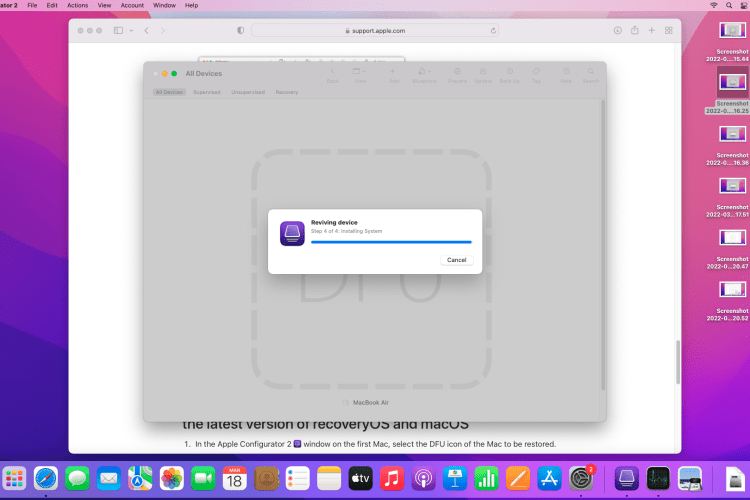750x500 pixels.
Task: Open the Safari privacy report shield icon
Action: 241,30
